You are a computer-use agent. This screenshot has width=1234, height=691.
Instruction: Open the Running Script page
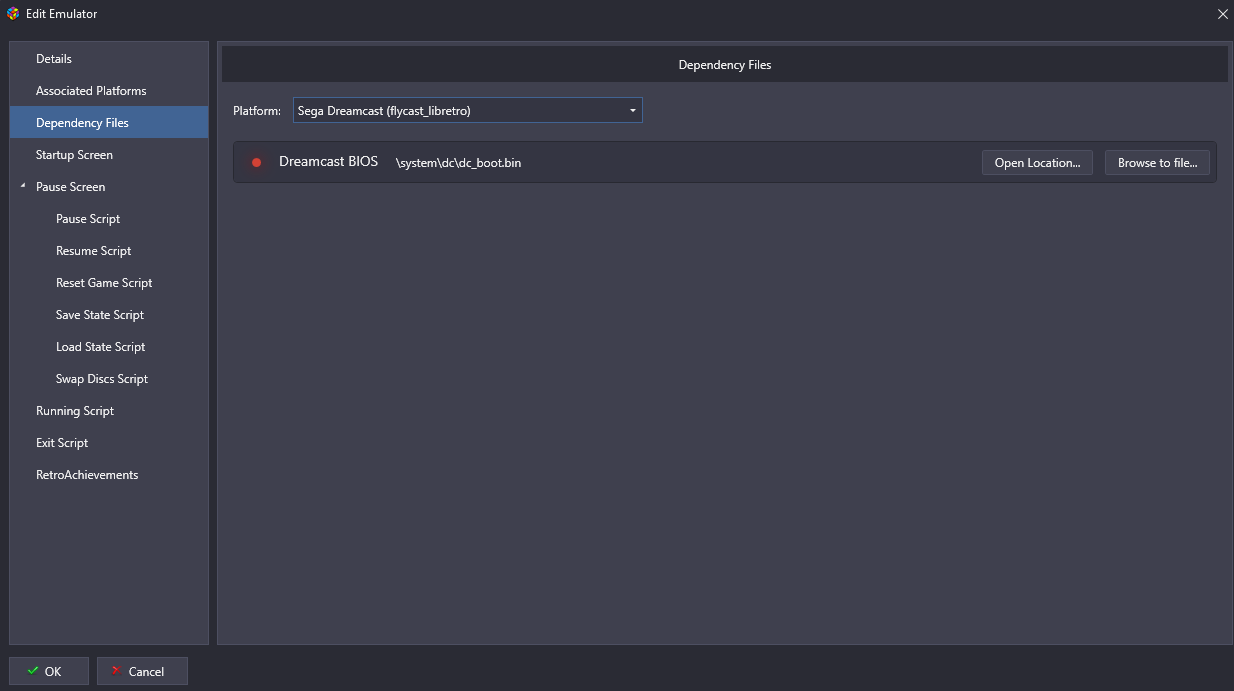click(109, 411)
